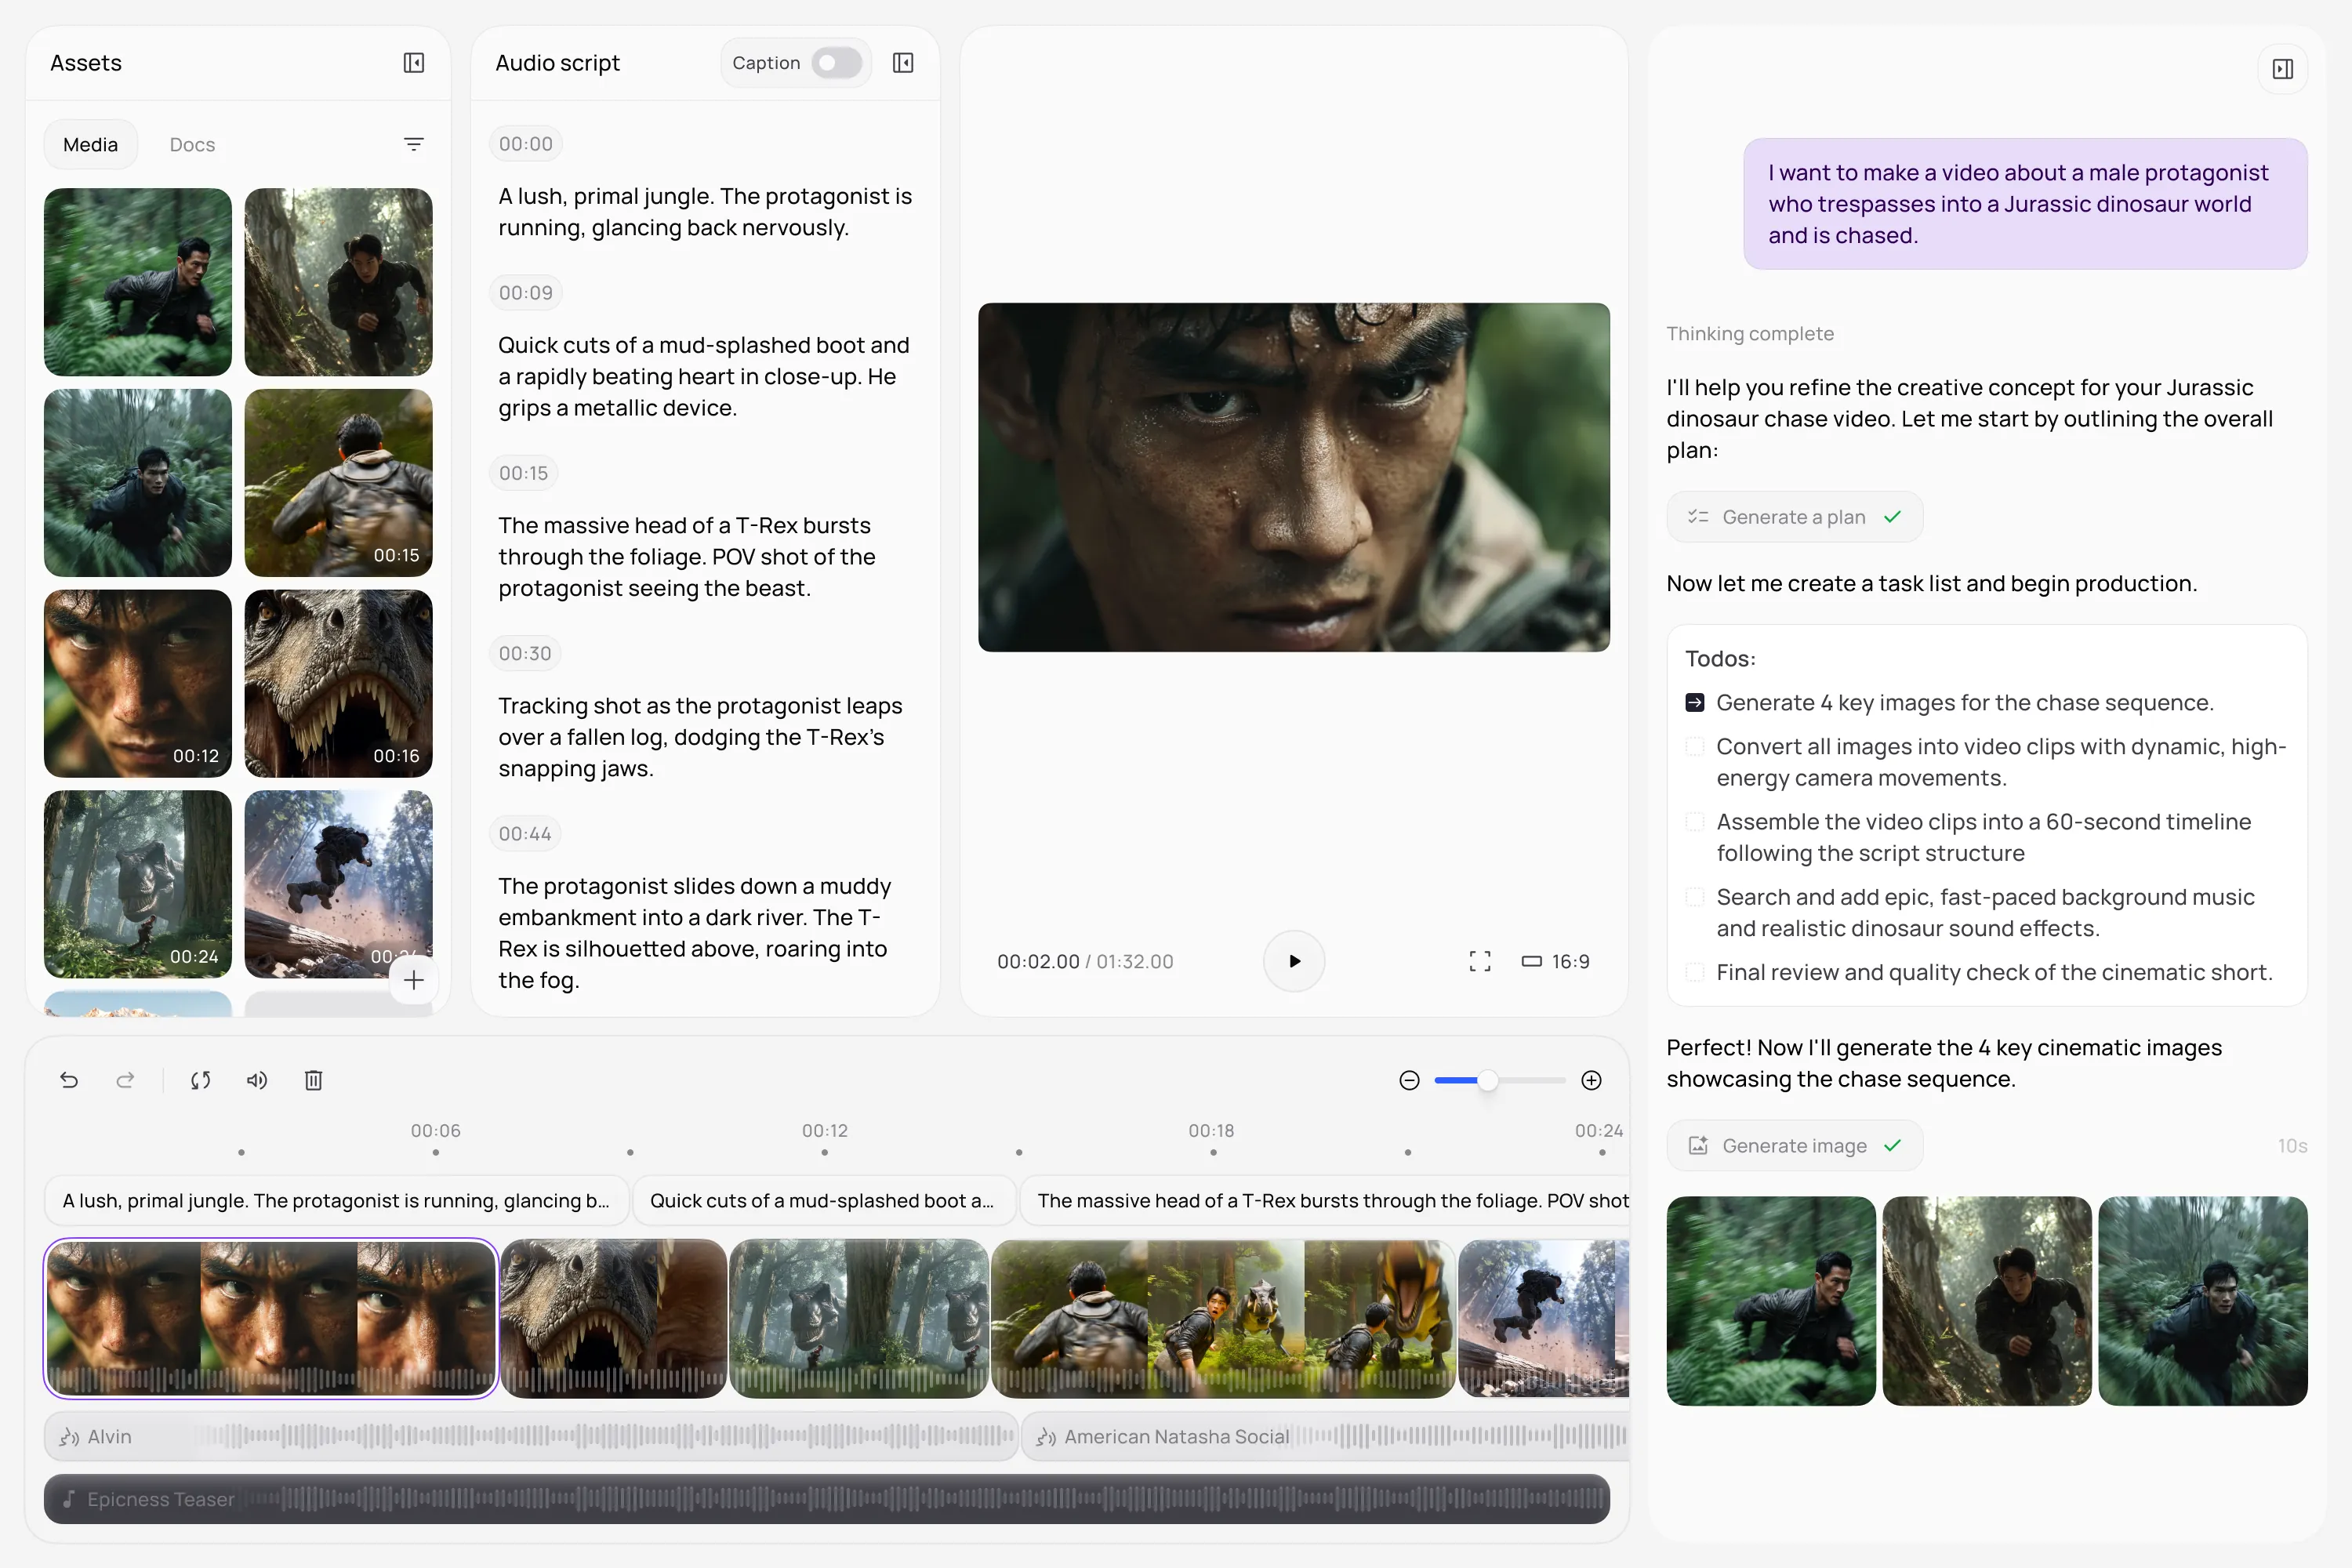Enter fullscreen preview mode
This screenshot has width=2352, height=1568.
(1480, 961)
